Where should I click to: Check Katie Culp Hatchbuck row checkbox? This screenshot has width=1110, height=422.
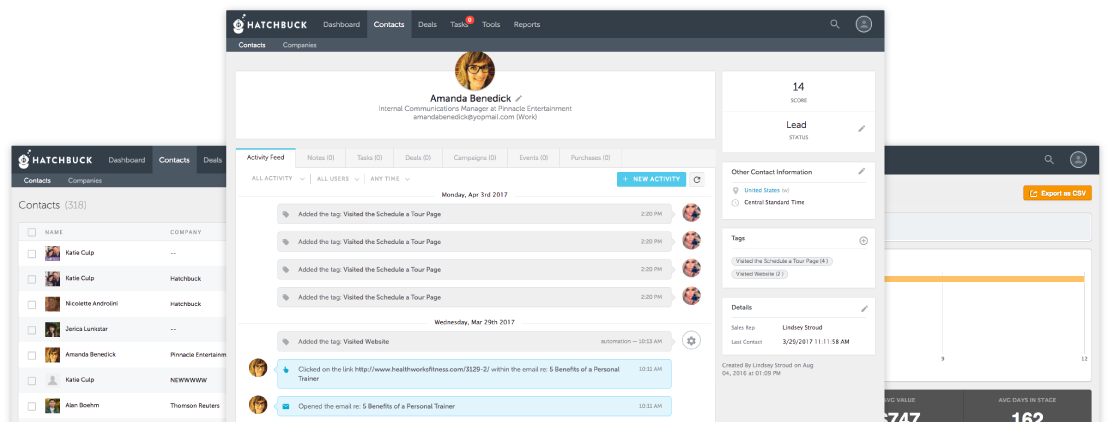click(x=32, y=278)
